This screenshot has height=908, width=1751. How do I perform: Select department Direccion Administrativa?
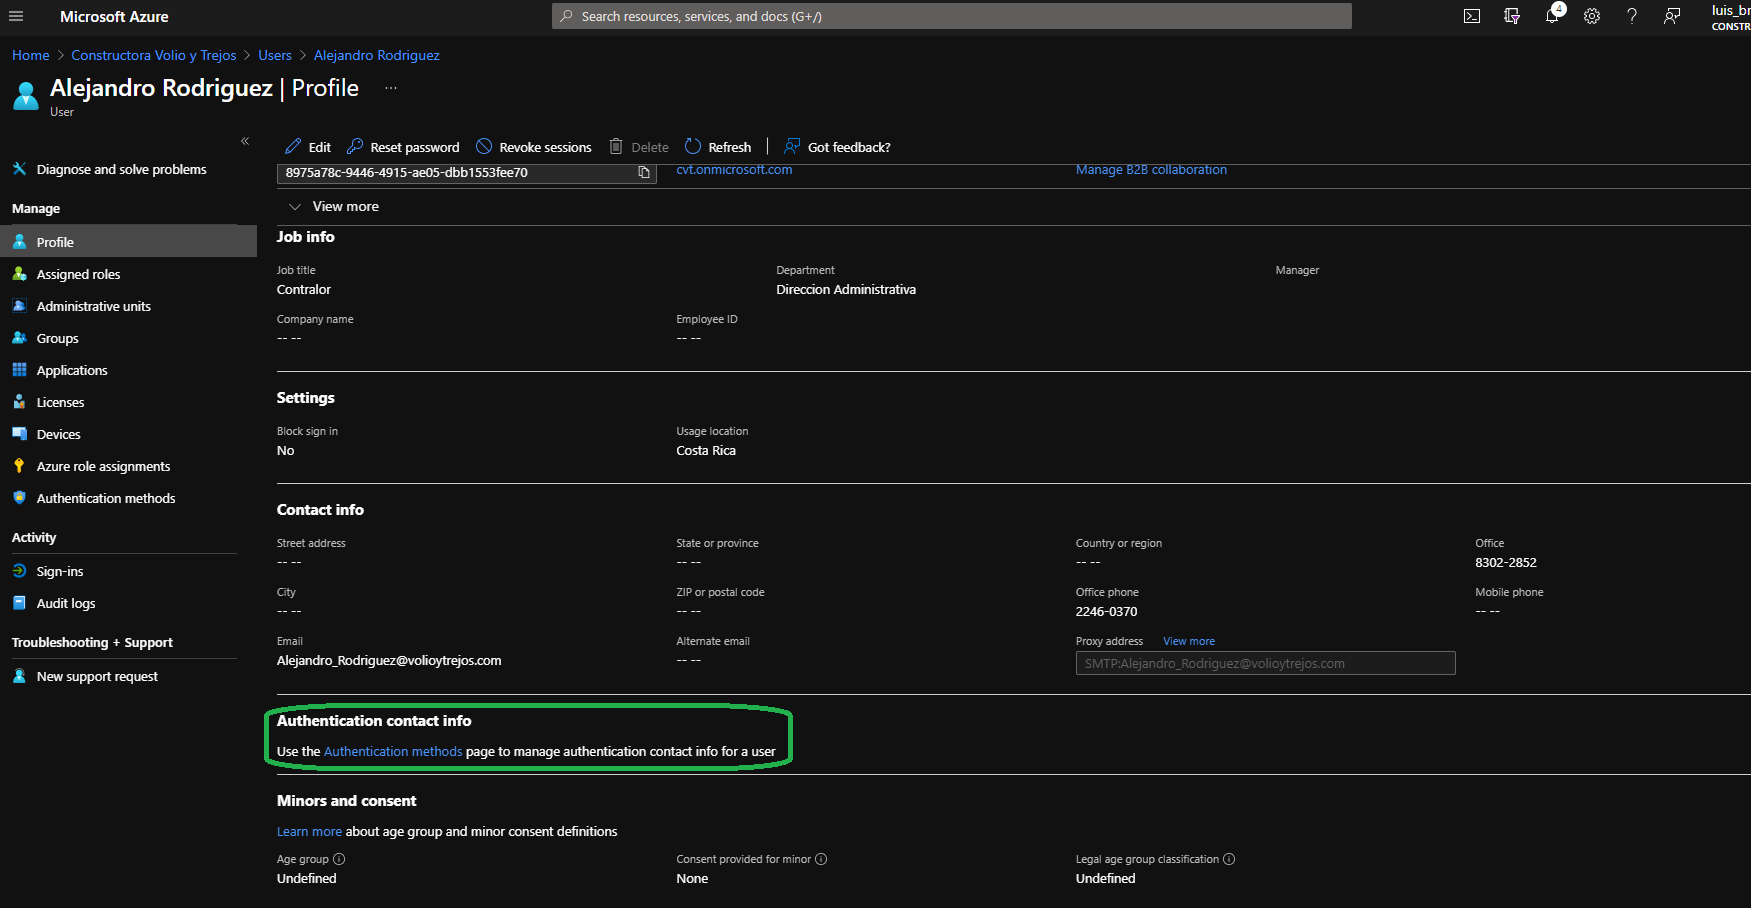[846, 289]
